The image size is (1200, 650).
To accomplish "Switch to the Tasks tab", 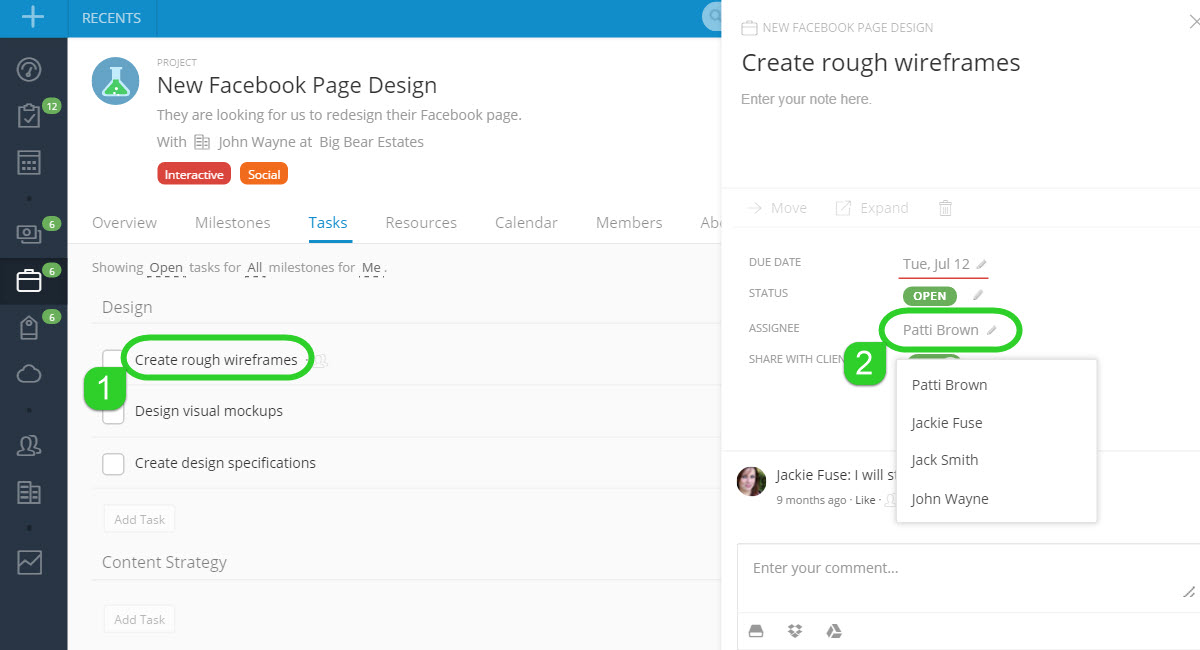I will [x=328, y=223].
